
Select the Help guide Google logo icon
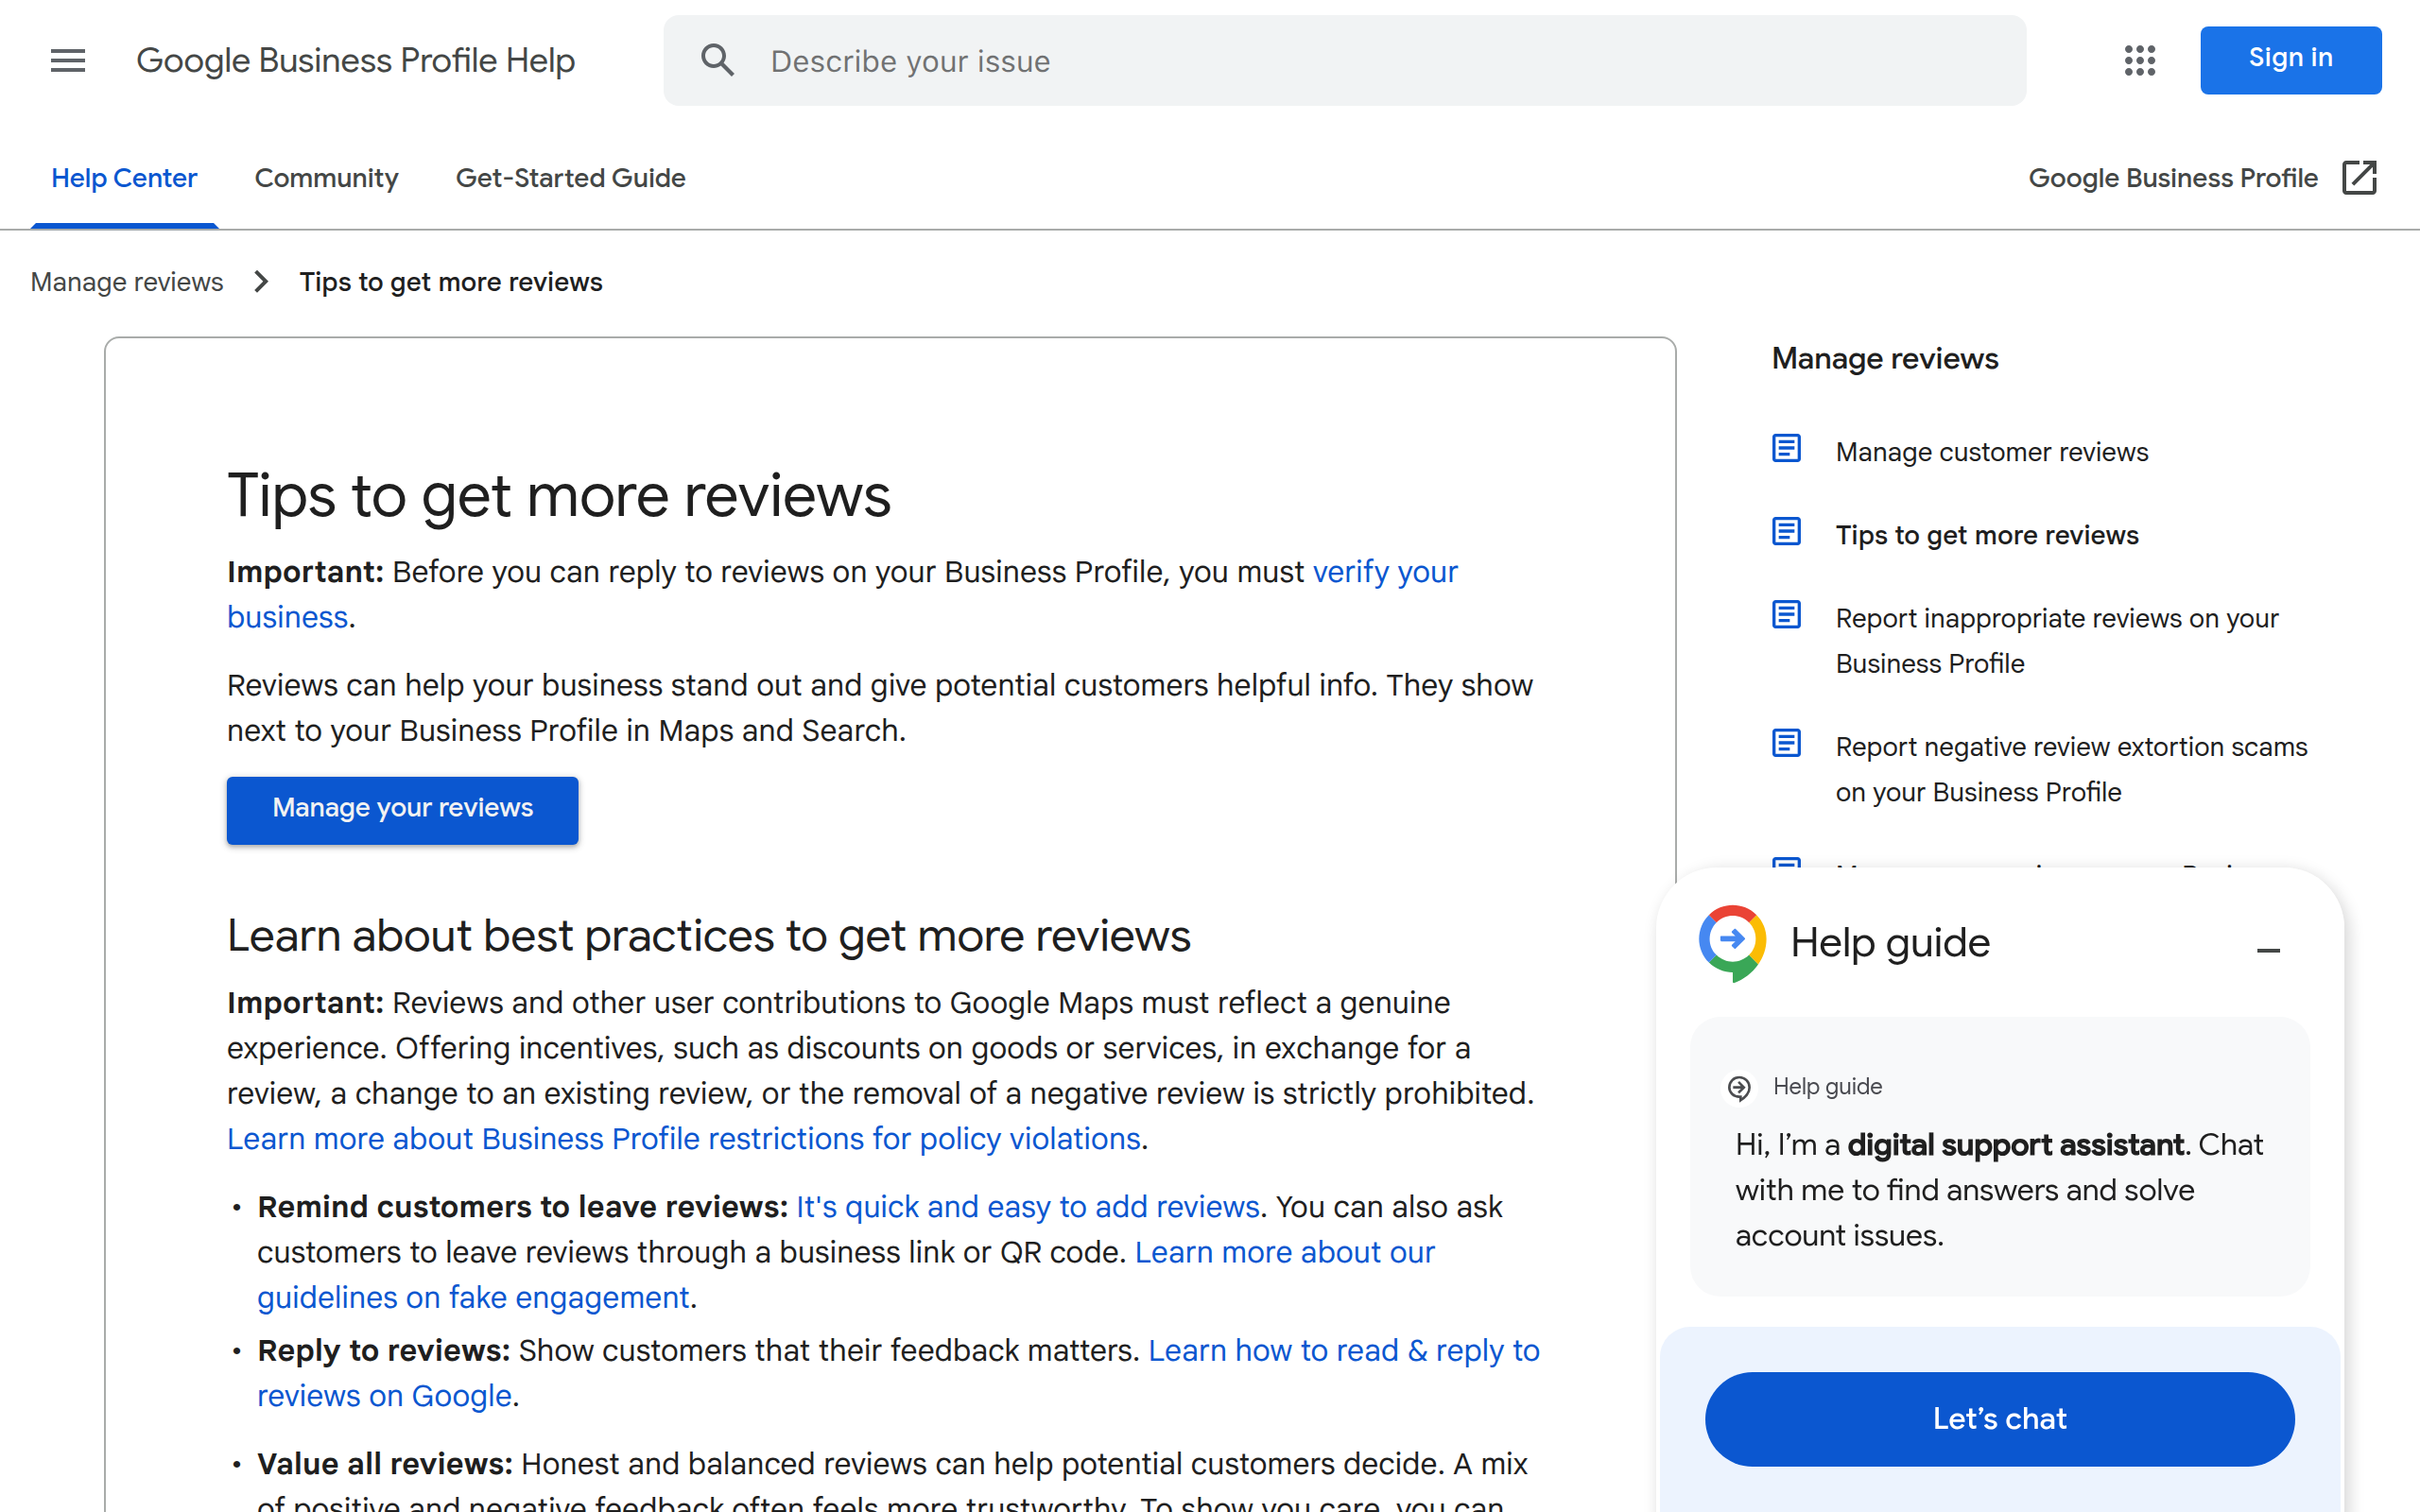(1733, 941)
